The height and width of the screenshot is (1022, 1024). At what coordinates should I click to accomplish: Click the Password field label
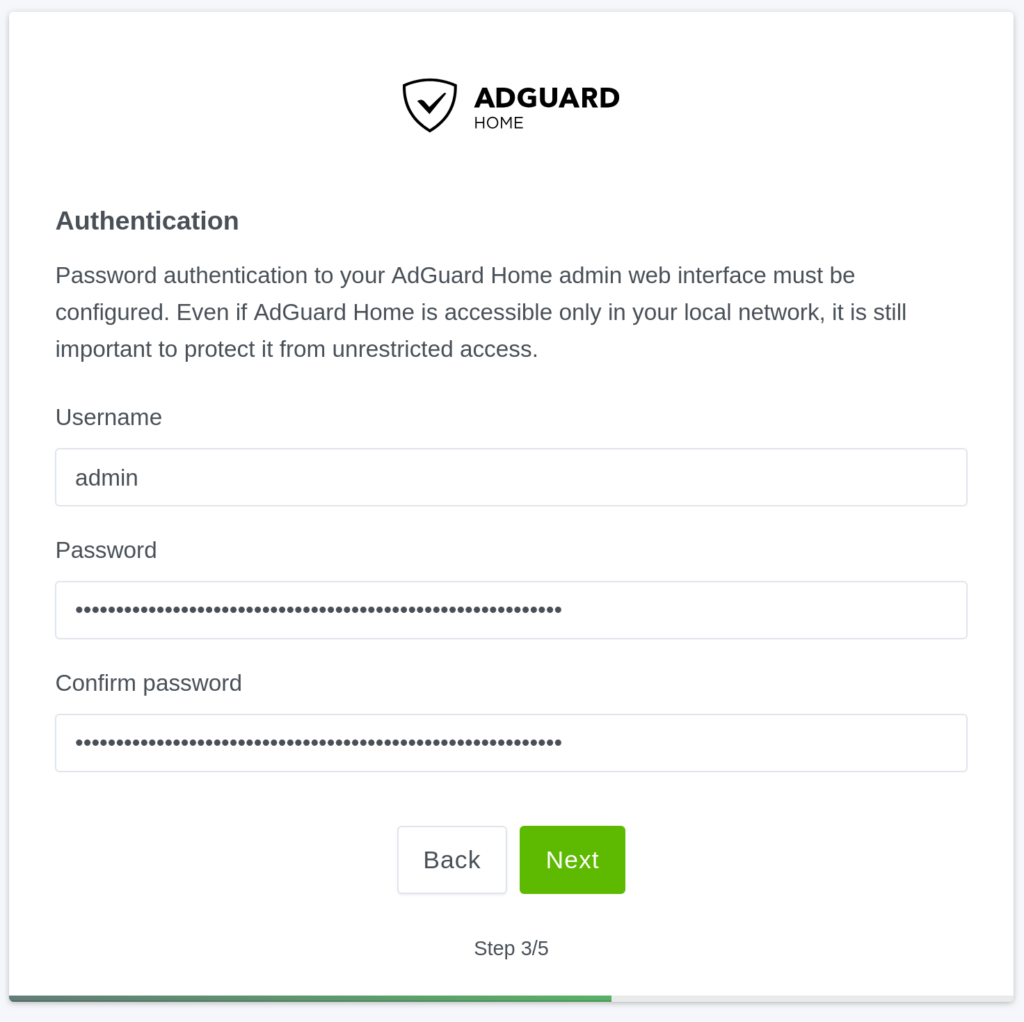[x=106, y=550]
